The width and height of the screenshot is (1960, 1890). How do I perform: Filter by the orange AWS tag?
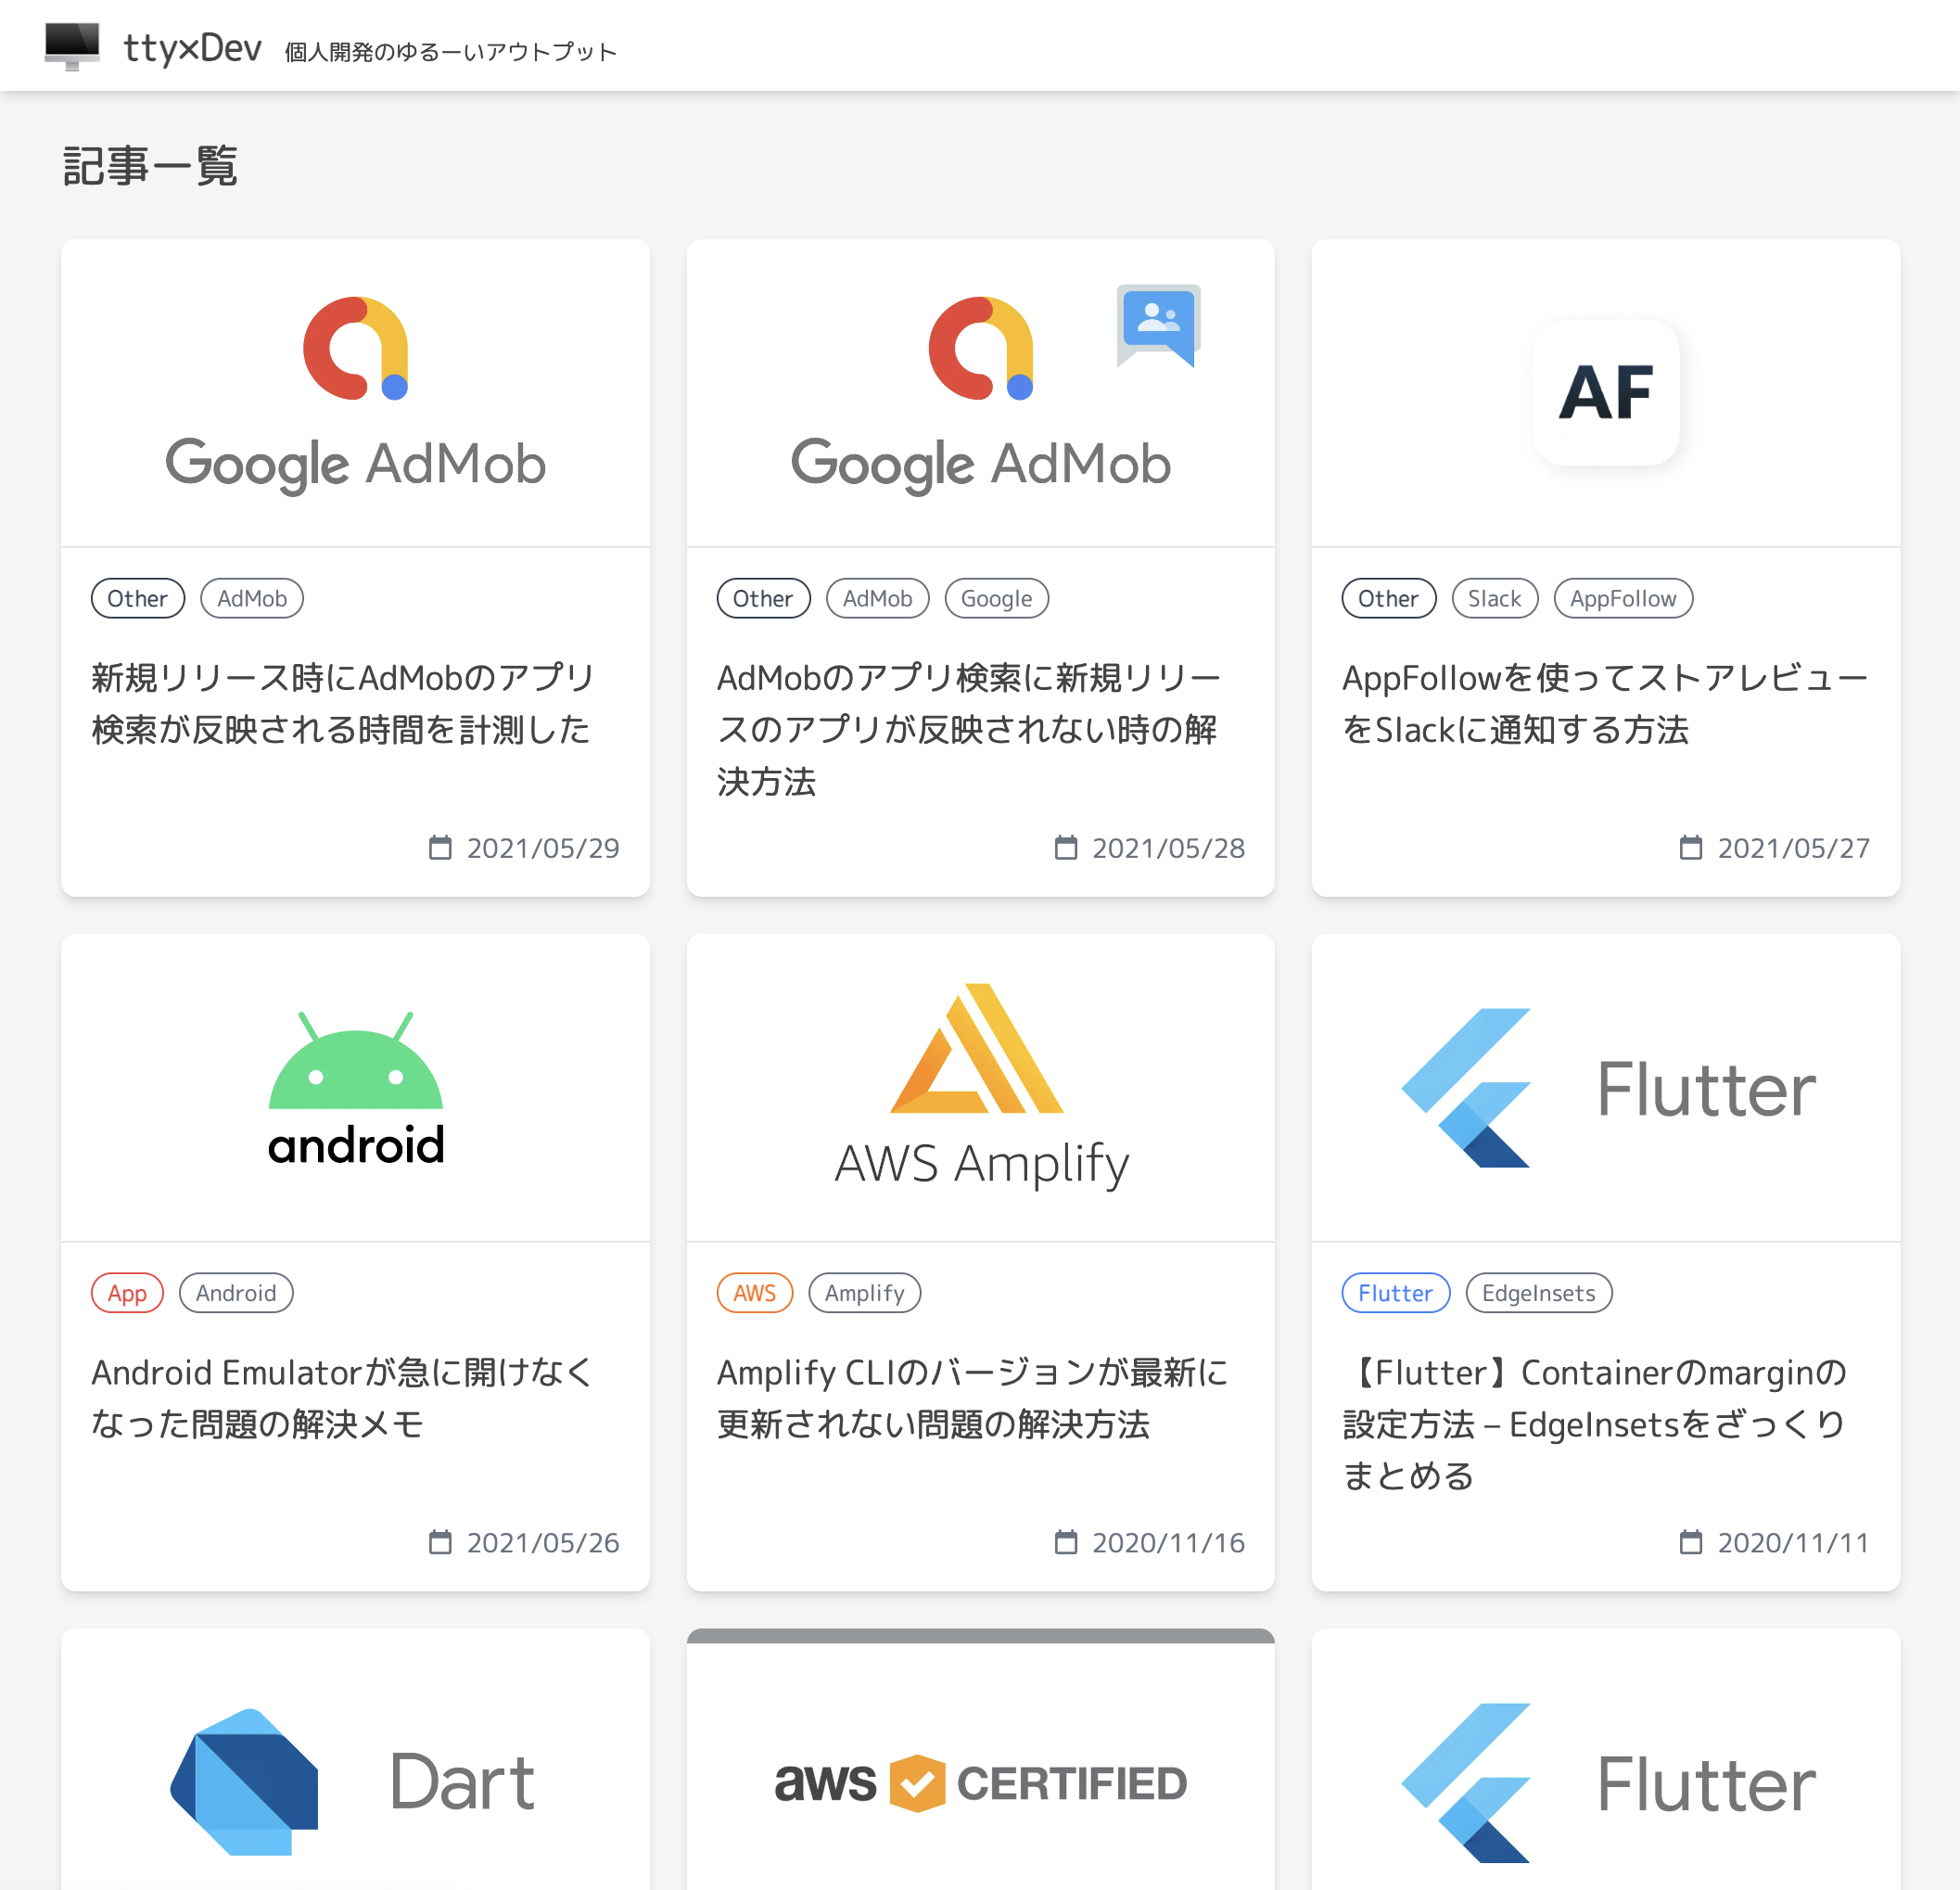coord(754,1292)
